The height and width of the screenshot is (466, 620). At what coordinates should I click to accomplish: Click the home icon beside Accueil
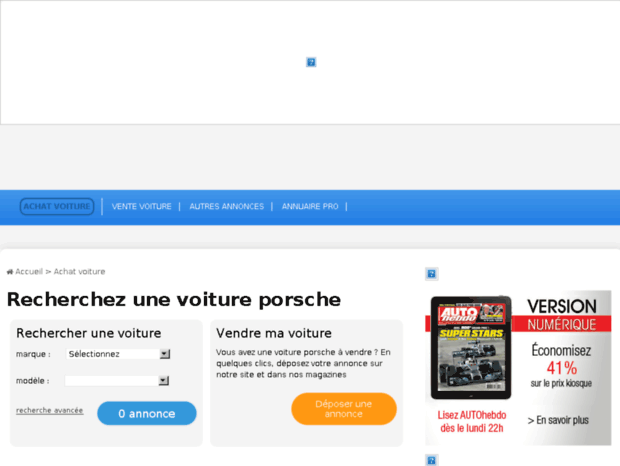pyautogui.click(x=10, y=272)
